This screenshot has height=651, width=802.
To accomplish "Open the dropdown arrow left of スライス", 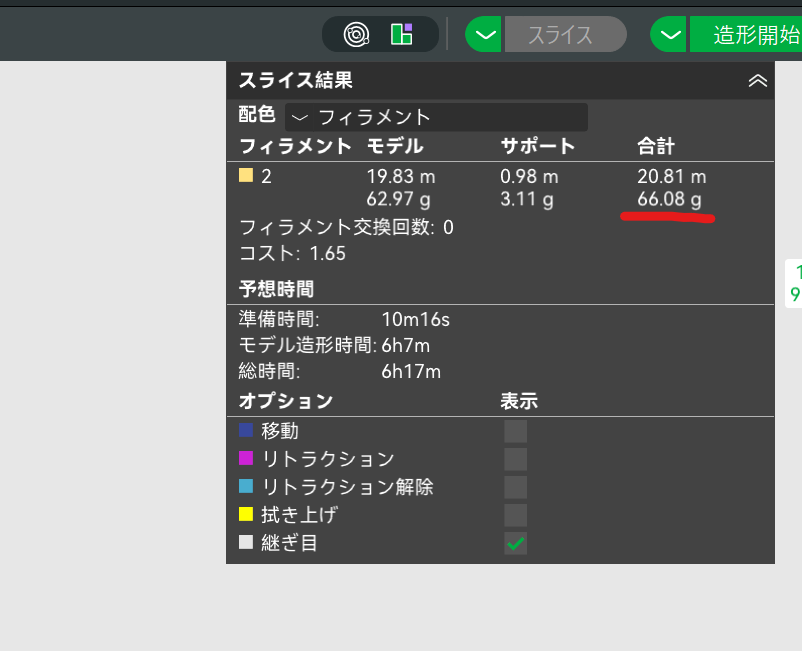I will pos(485,35).
